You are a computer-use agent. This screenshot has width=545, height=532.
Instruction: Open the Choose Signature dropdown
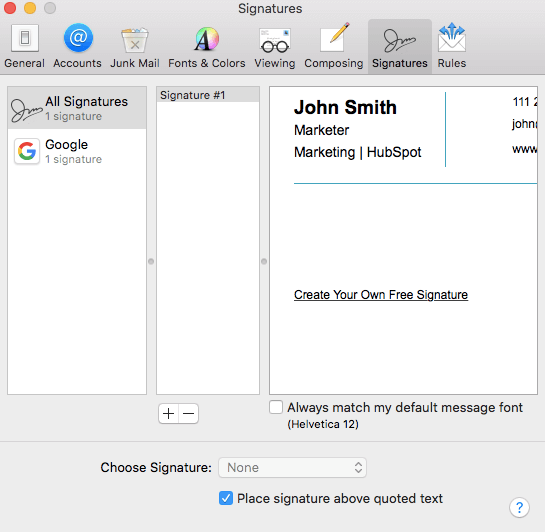click(x=292, y=468)
